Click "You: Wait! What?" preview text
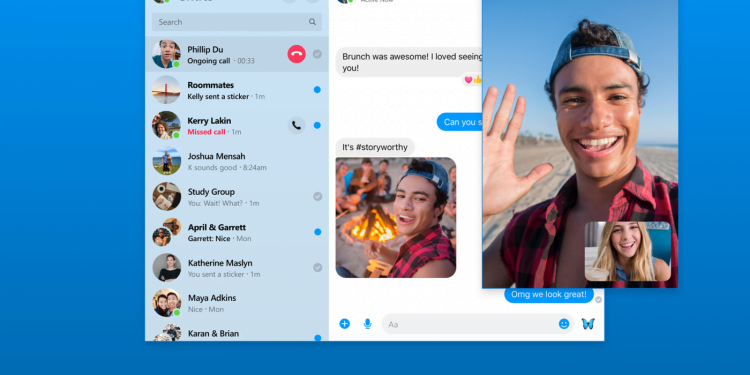The image size is (750, 375). [x=216, y=203]
